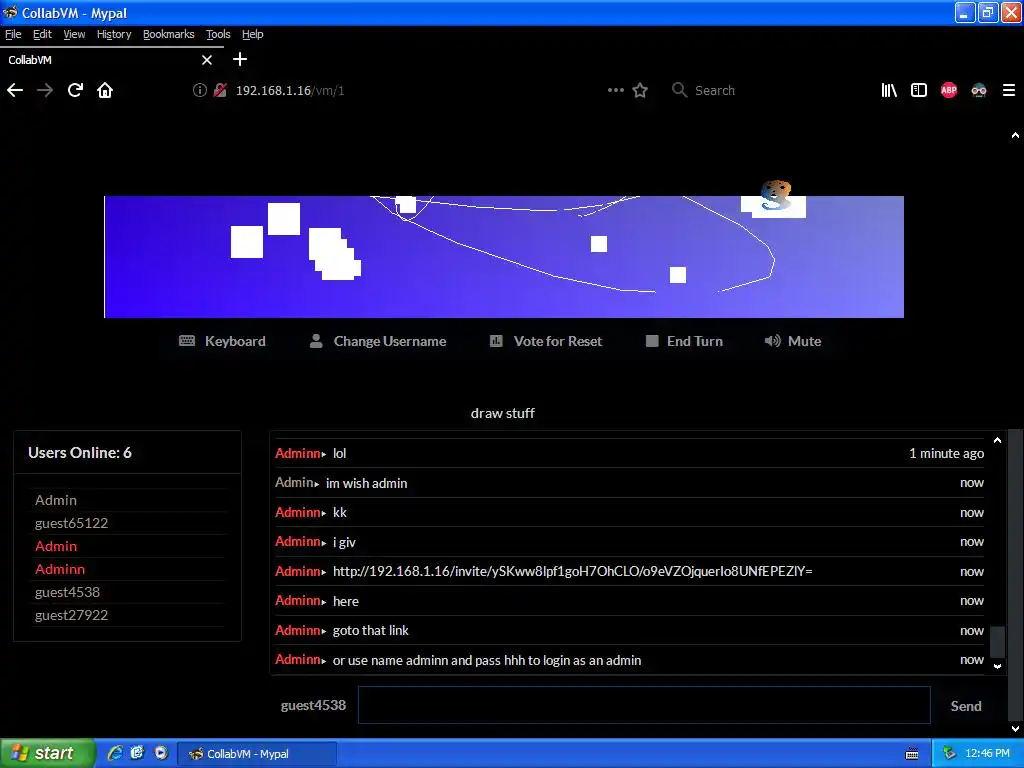The height and width of the screenshot is (768, 1024).
Task: Switch to CollabVM - Mypal taskbar button
Action: coord(257,754)
